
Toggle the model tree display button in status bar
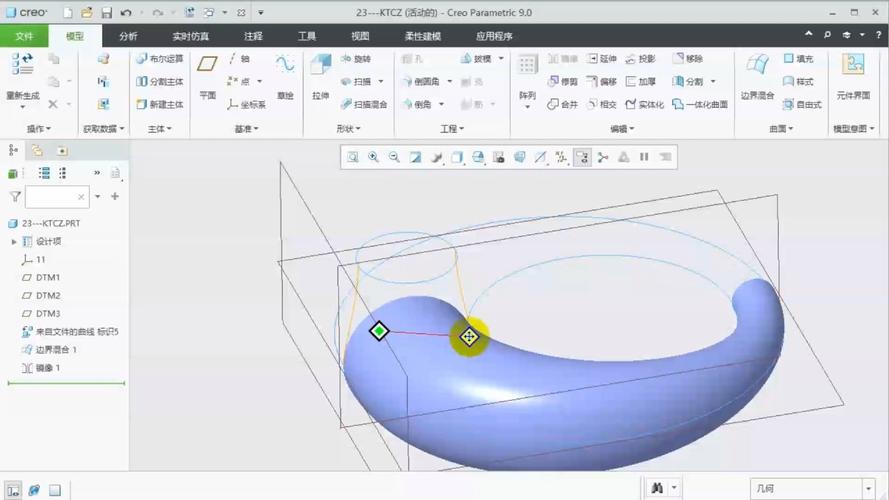click(x=13, y=490)
